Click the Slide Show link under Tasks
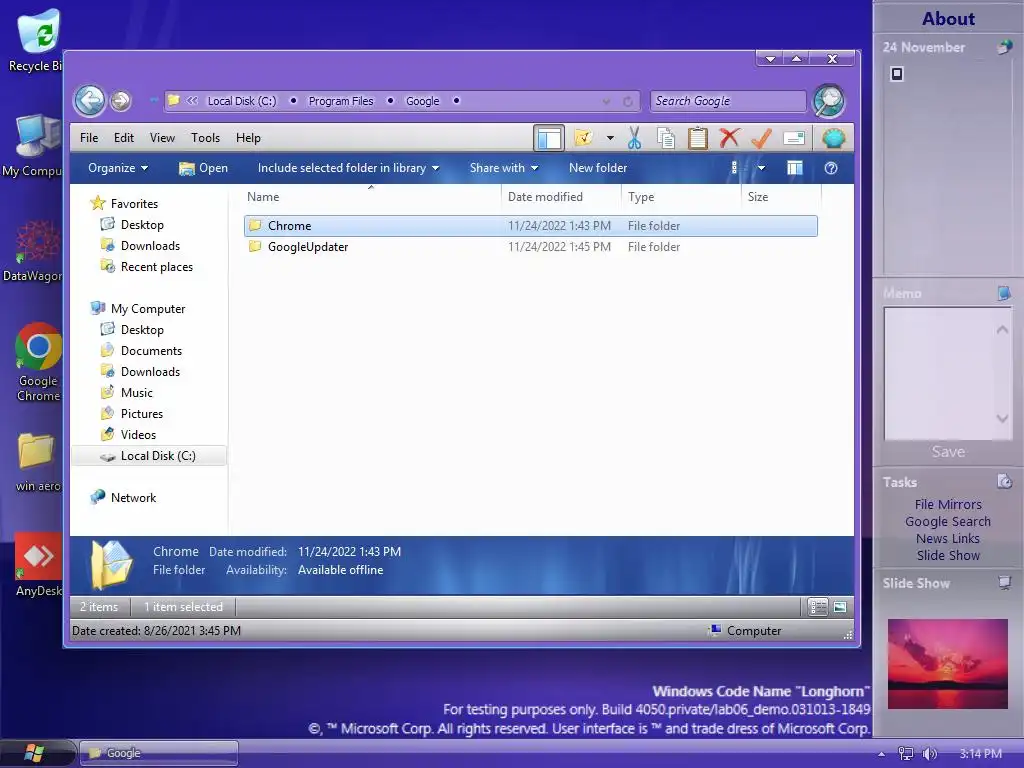The width and height of the screenshot is (1024, 768). pyautogui.click(x=948, y=555)
